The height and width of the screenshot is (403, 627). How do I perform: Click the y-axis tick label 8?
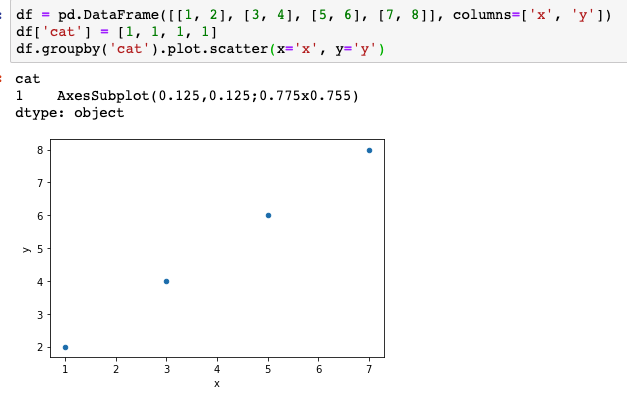pyautogui.click(x=40, y=150)
